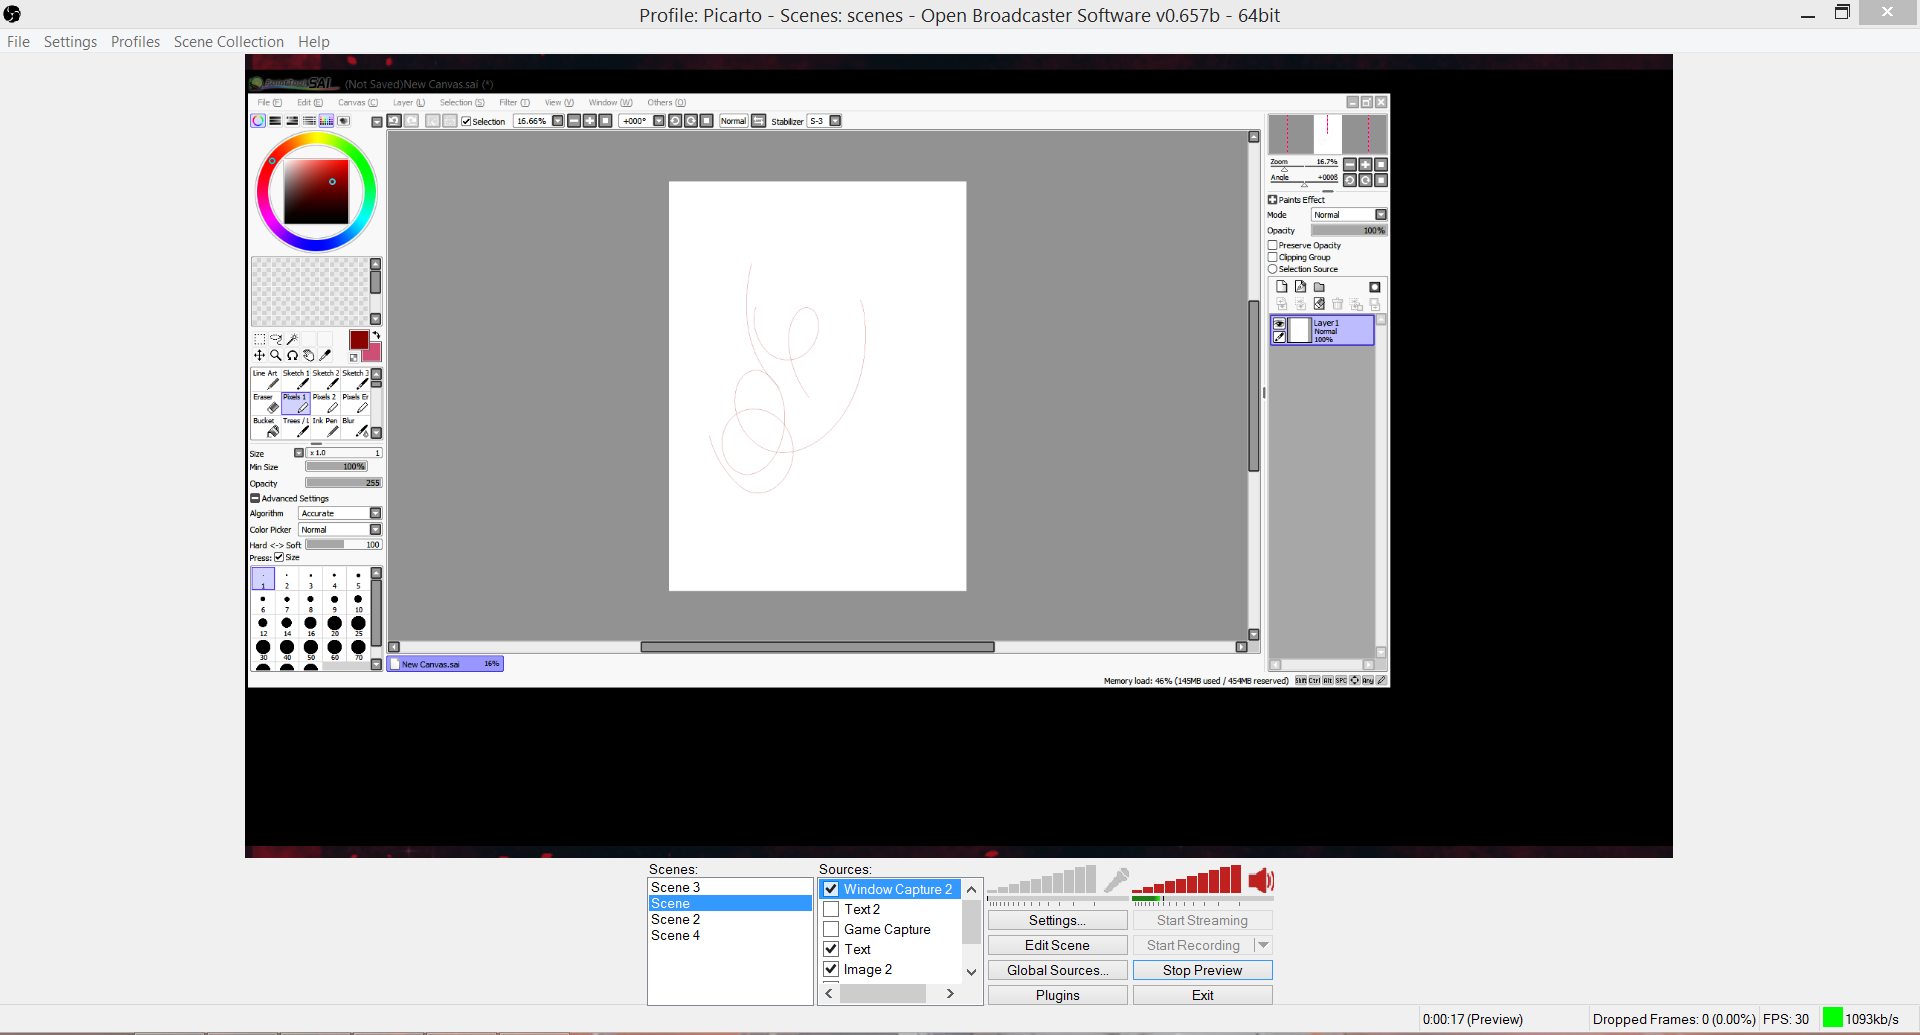Mute the red desktop speaker icon

[x=1261, y=880]
